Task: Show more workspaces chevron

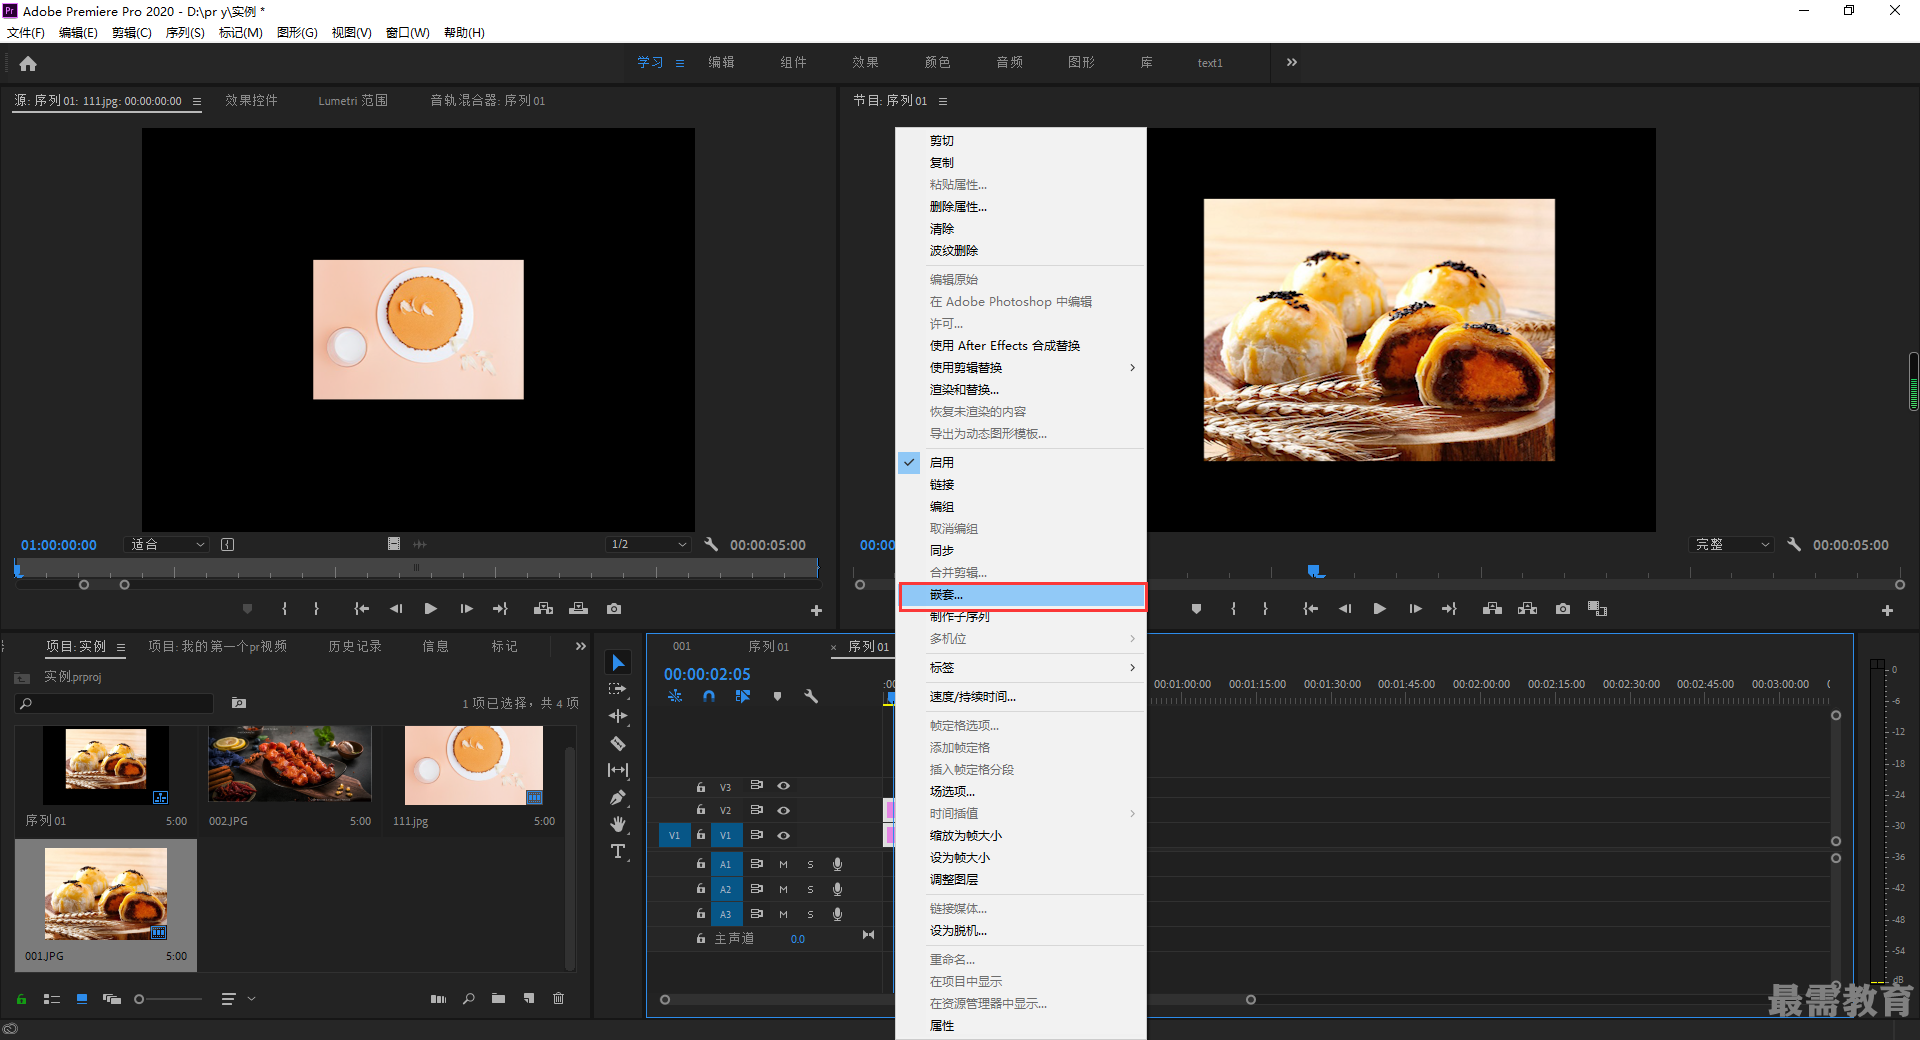Action: pos(1291,62)
